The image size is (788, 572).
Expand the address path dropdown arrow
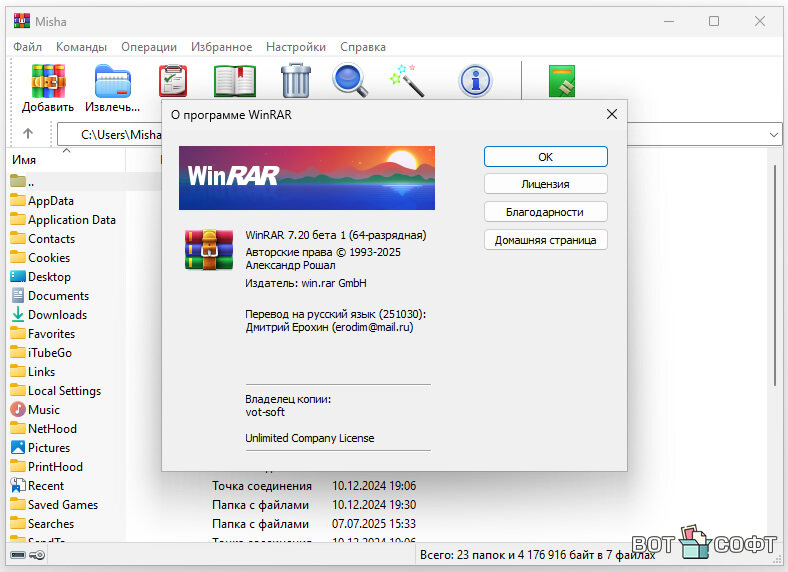tap(774, 134)
